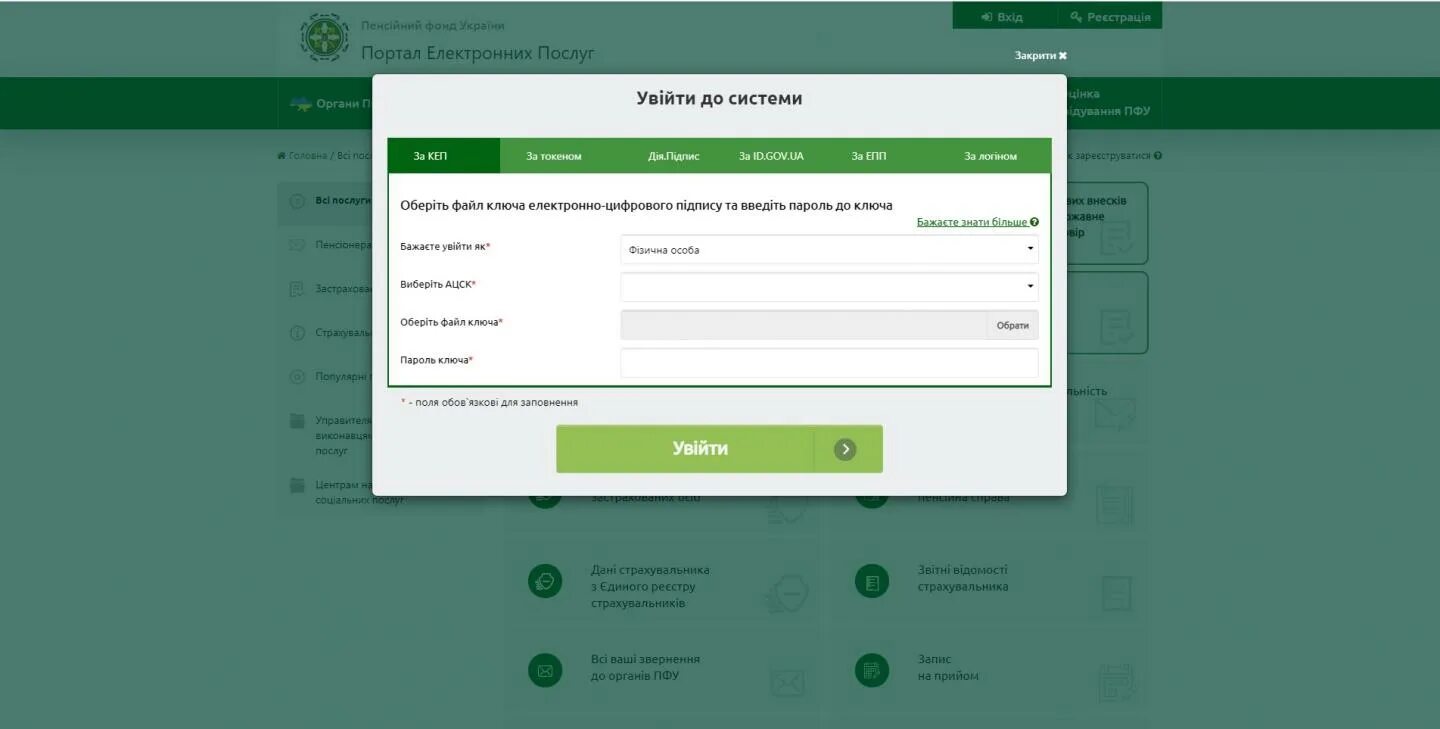Click the Пенсіонера sidebar envelope icon
Viewport: 1440px width, 729px height.
[297, 245]
